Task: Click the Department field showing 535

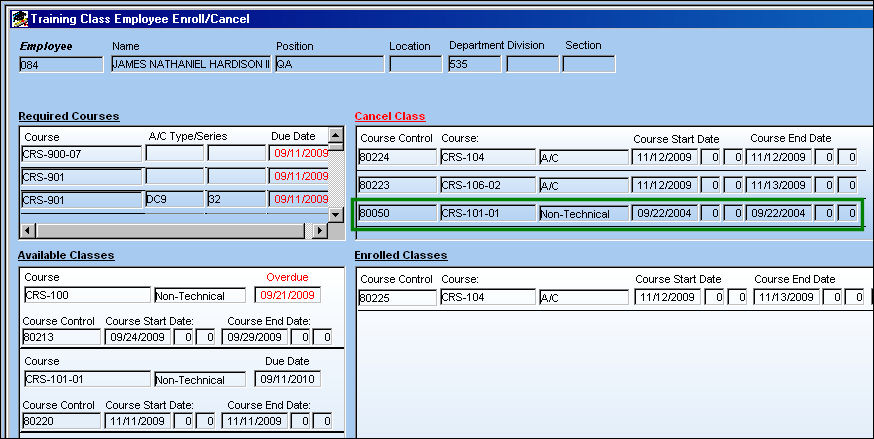Action: coord(474,64)
